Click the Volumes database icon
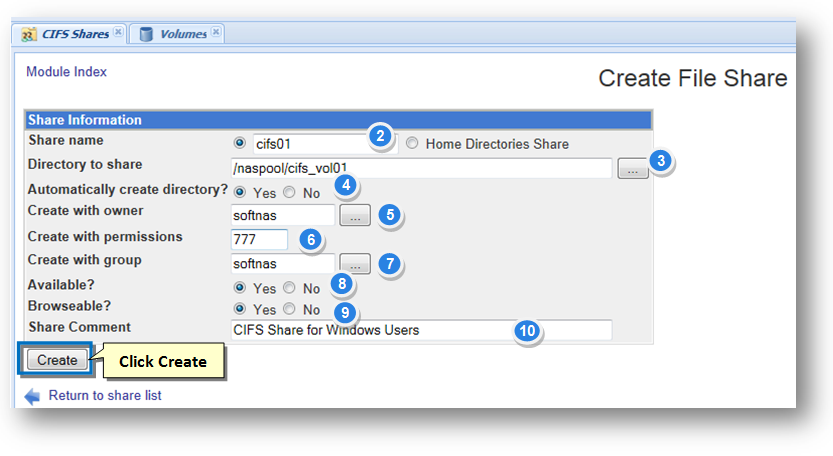This screenshot has height=456, width=833. click(x=146, y=34)
